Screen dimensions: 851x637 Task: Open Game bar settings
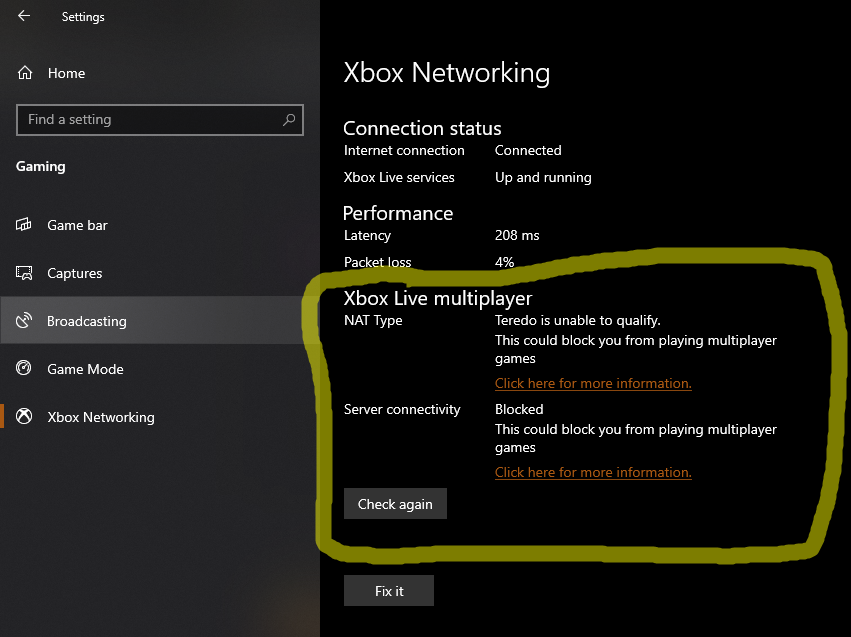coord(160,225)
